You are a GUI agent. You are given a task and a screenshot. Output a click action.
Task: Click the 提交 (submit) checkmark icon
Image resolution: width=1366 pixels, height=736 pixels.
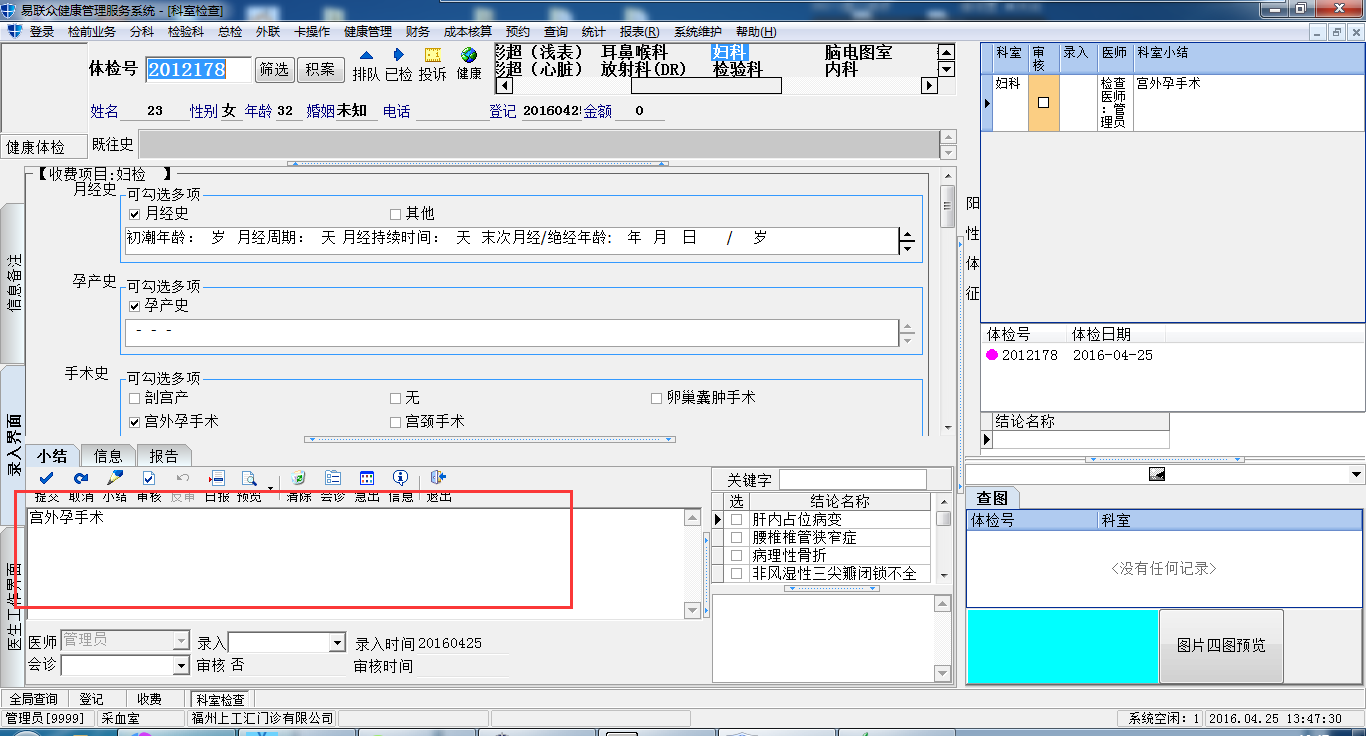(46, 478)
